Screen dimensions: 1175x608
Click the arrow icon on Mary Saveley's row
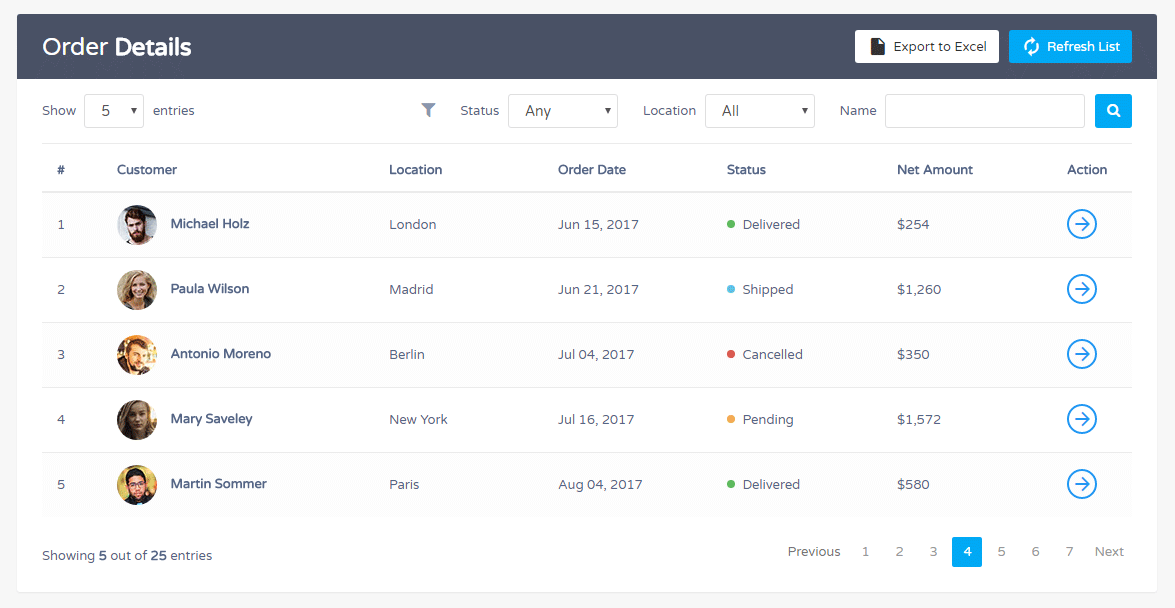point(1081,419)
